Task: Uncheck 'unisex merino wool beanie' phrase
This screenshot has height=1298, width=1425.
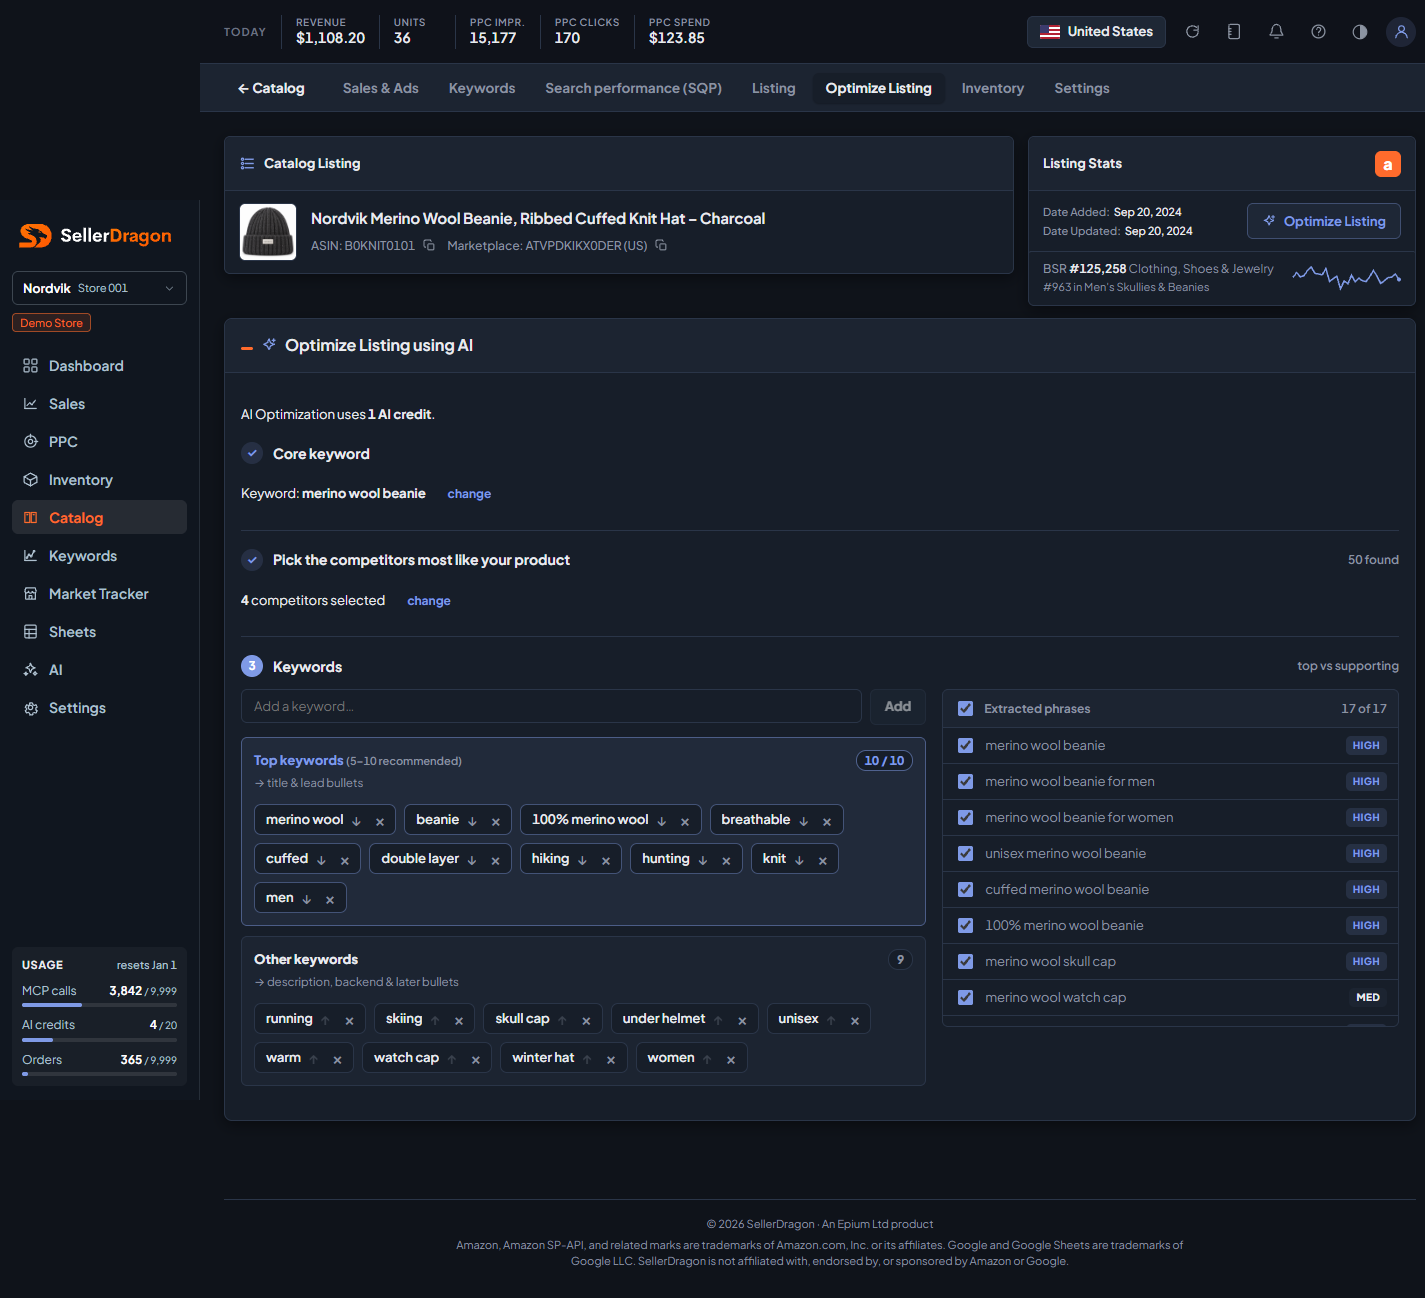Action: click(966, 853)
